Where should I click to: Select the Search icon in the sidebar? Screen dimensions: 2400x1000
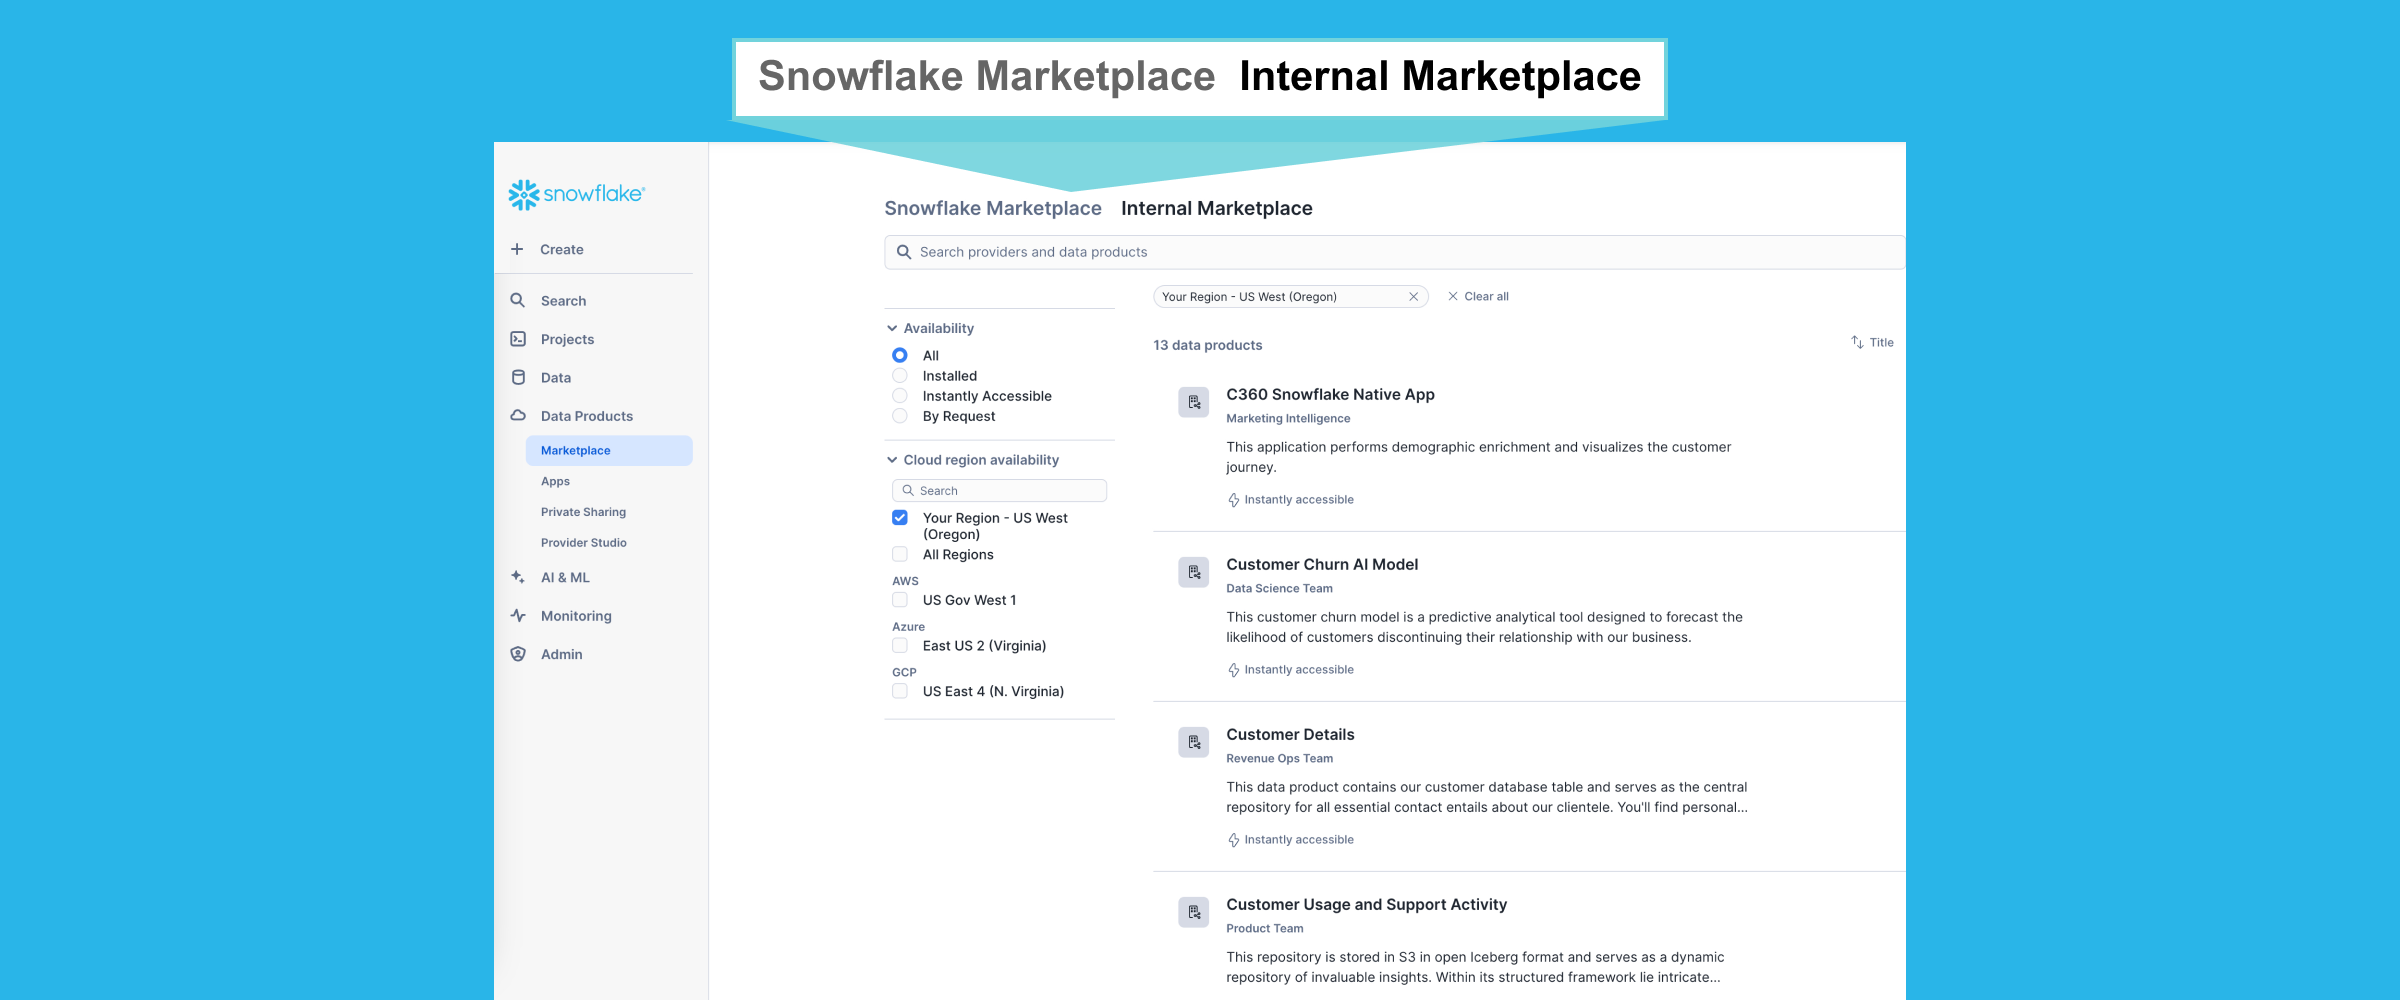pyautogui.click(x=517, y=300)
